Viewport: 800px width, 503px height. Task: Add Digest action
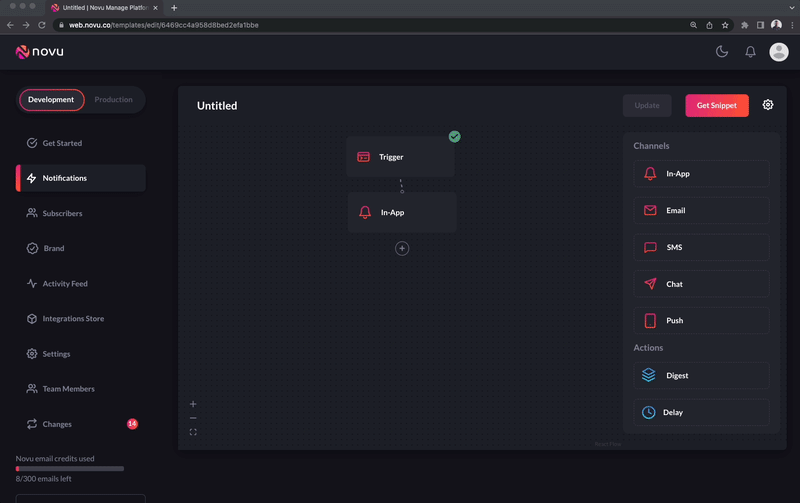tap(702, 375)
